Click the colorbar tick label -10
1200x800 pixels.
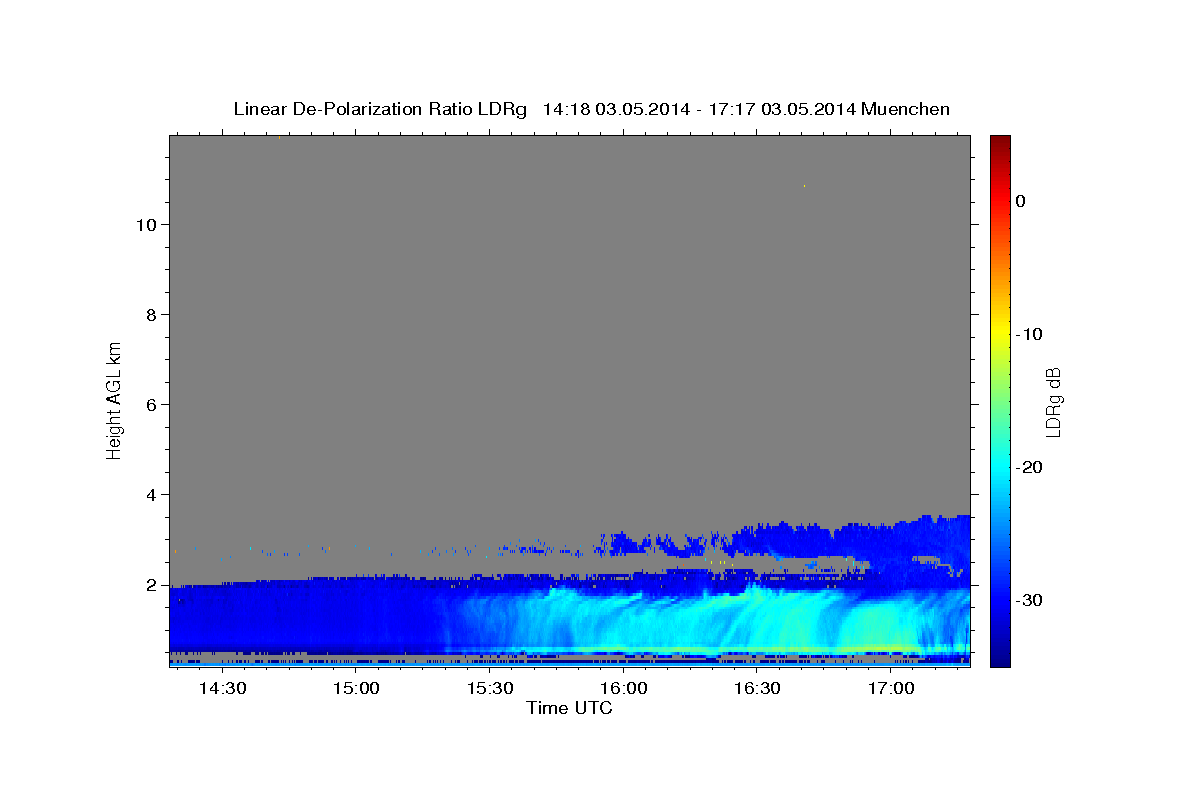click(x=1028, y=334)
